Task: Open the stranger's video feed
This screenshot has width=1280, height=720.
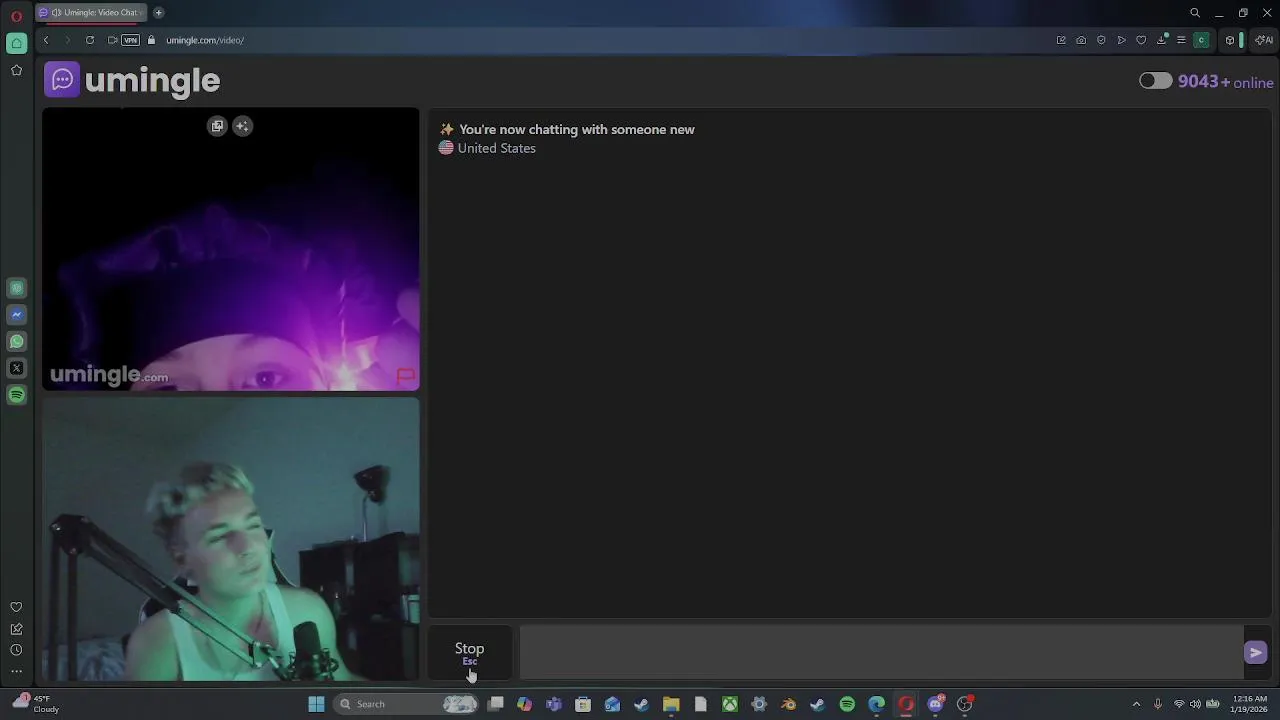Action: pyautogui.click(x=231, y=249)
